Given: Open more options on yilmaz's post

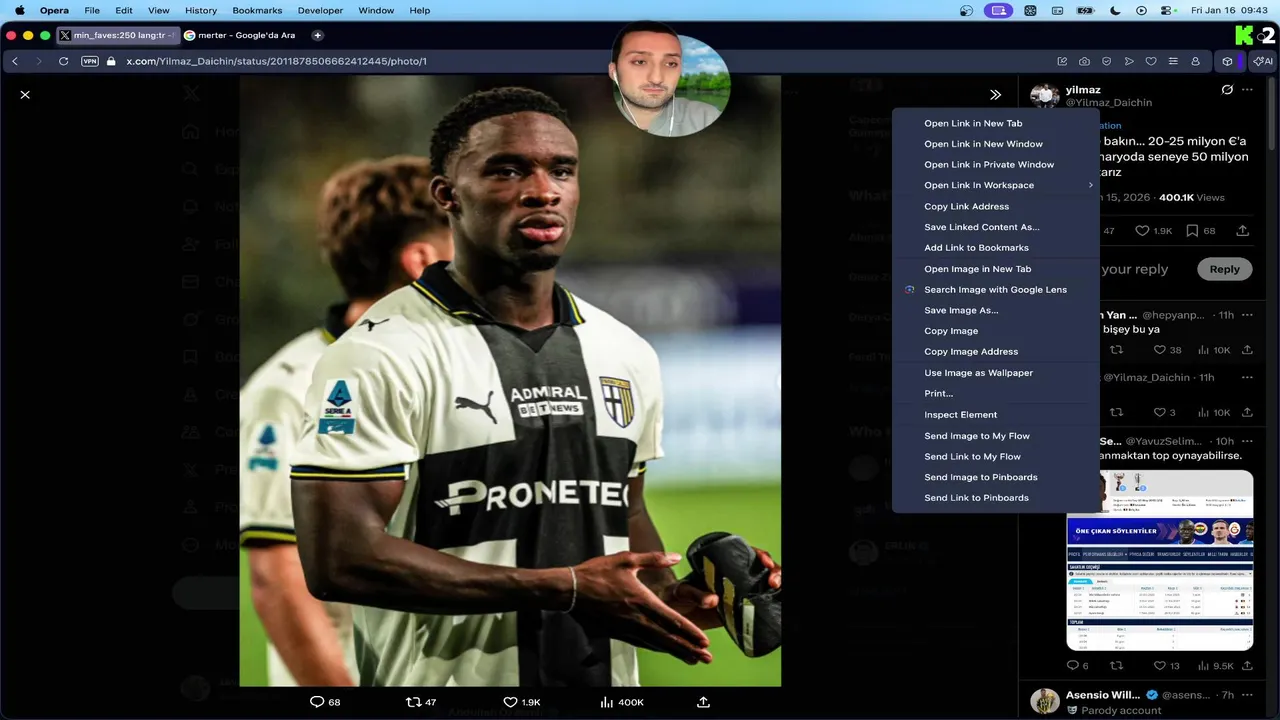Looking at the screenshot, I should (x=1247, y=90).
